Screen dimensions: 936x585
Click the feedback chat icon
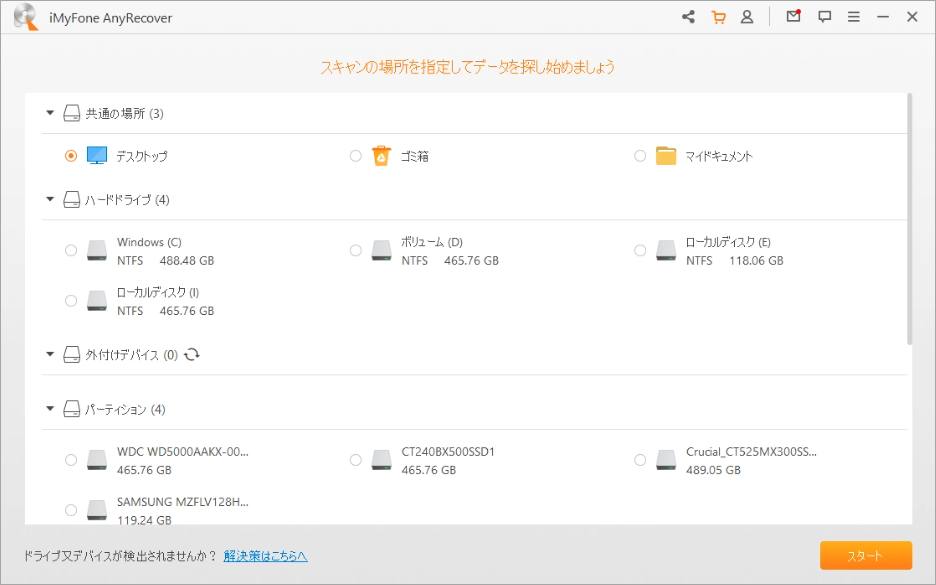[824, 18]
